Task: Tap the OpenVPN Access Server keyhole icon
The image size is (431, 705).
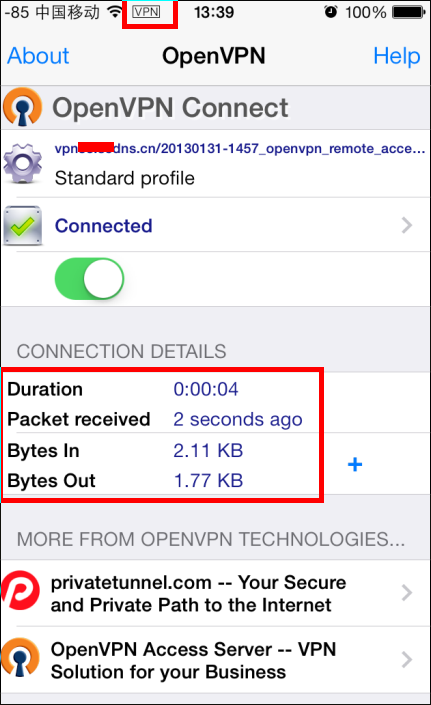Action: point(21,658)
